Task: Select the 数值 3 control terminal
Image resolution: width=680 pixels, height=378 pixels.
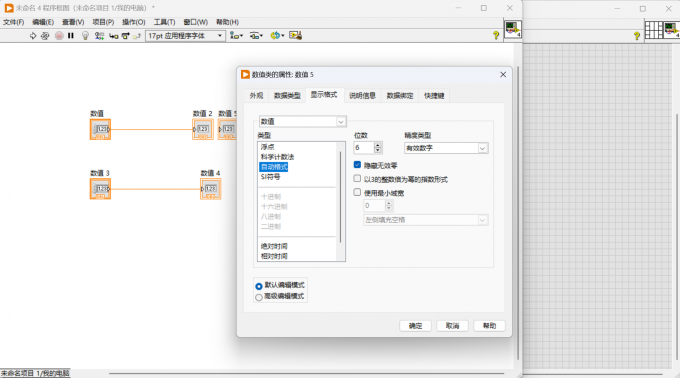Action: 101,189
